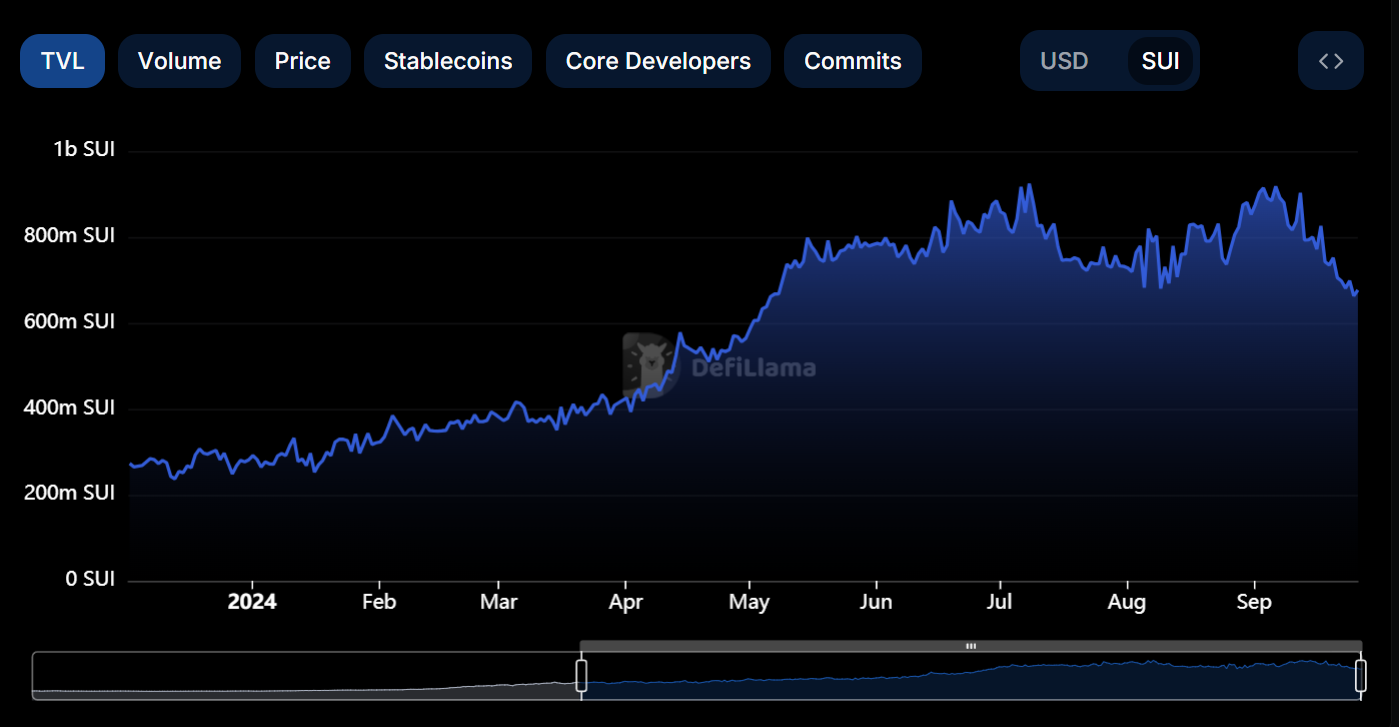Click the Aug x-axis label
Viewport: 1399px width, 727px height.
point(1127,602)
